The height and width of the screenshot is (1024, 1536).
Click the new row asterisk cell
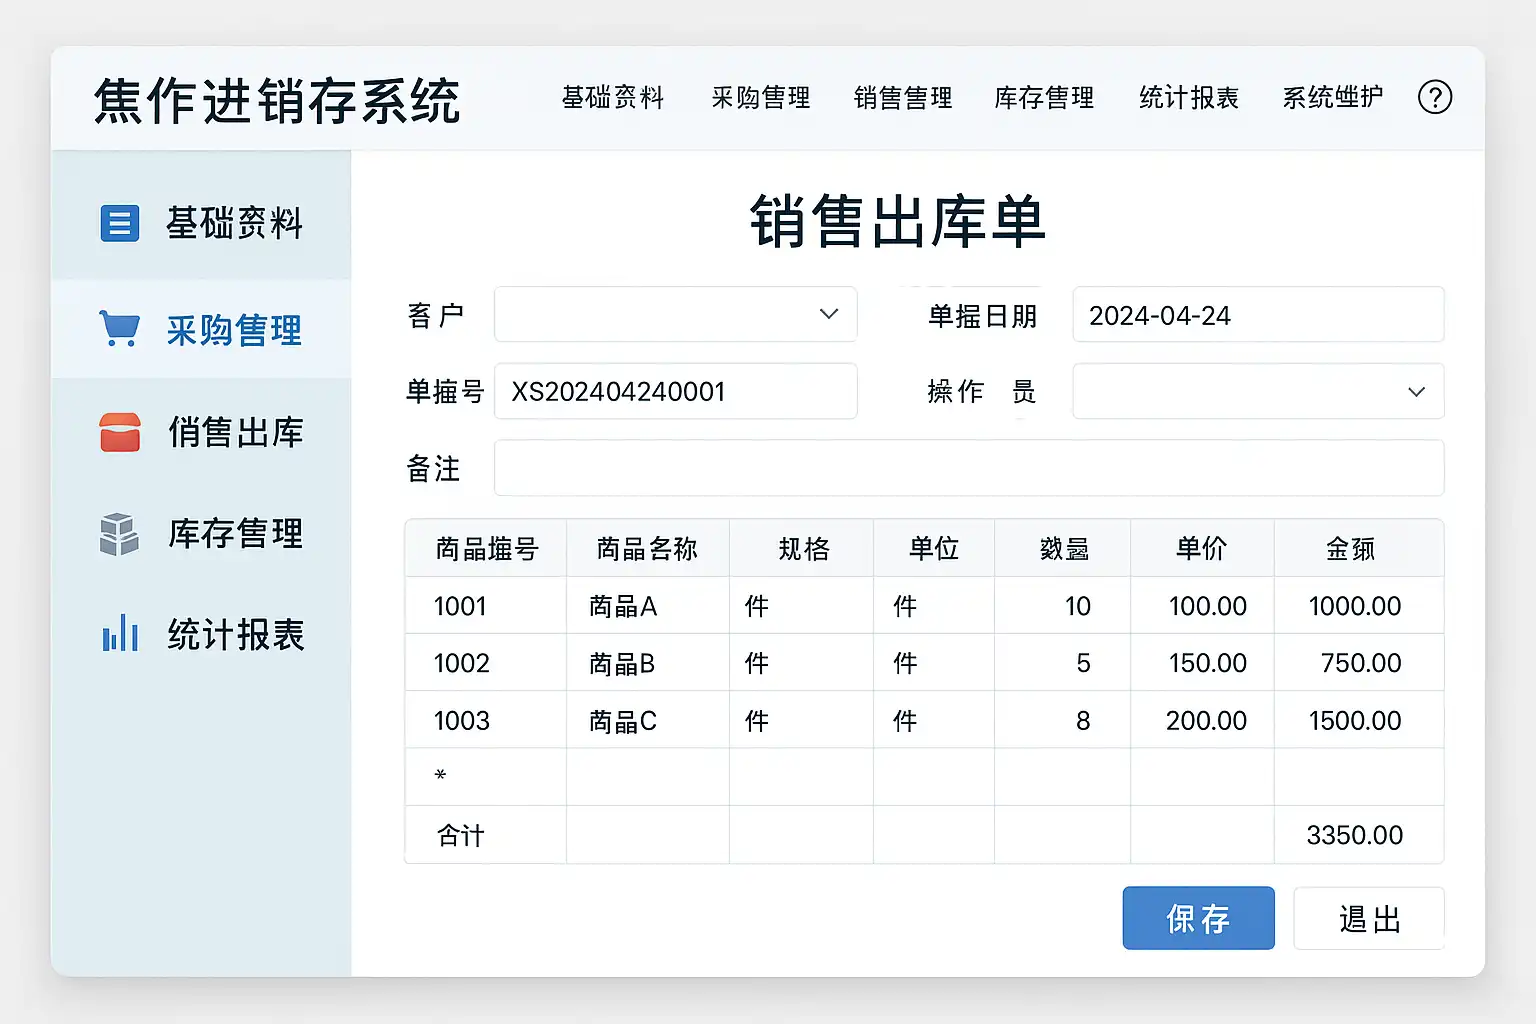click(441, 777)
